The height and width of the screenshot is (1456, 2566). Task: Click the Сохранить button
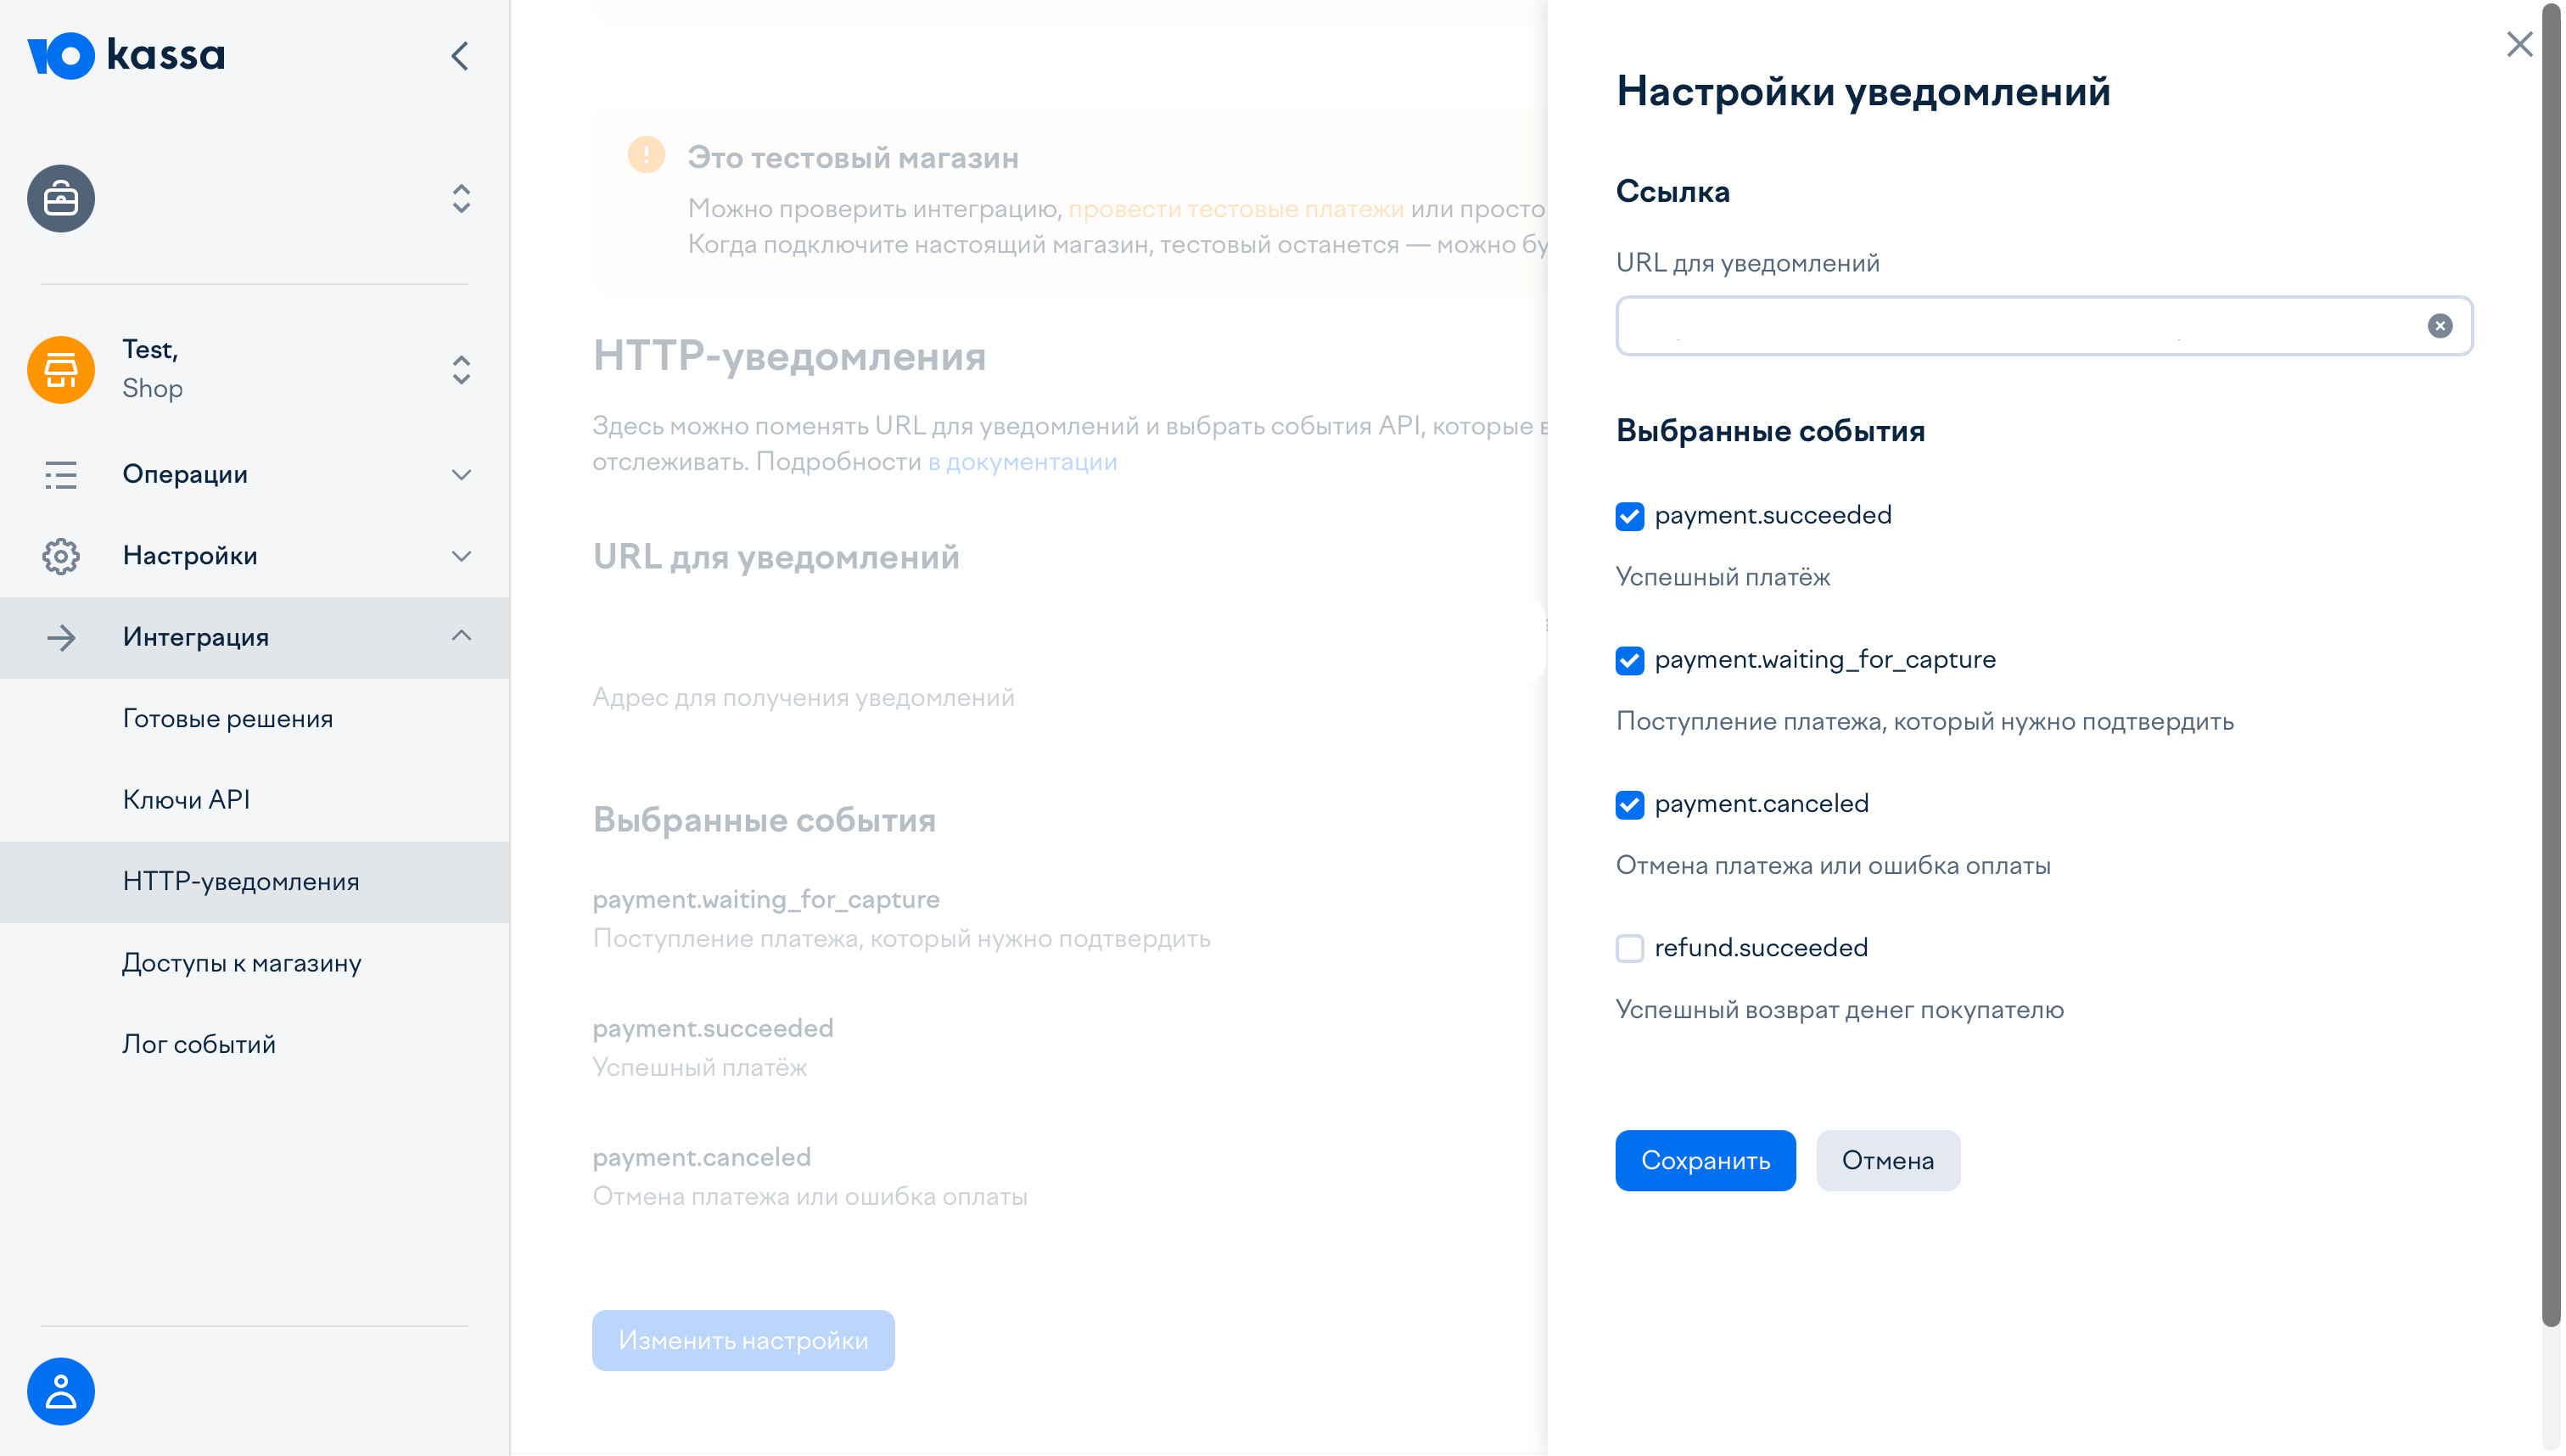1704,1160
